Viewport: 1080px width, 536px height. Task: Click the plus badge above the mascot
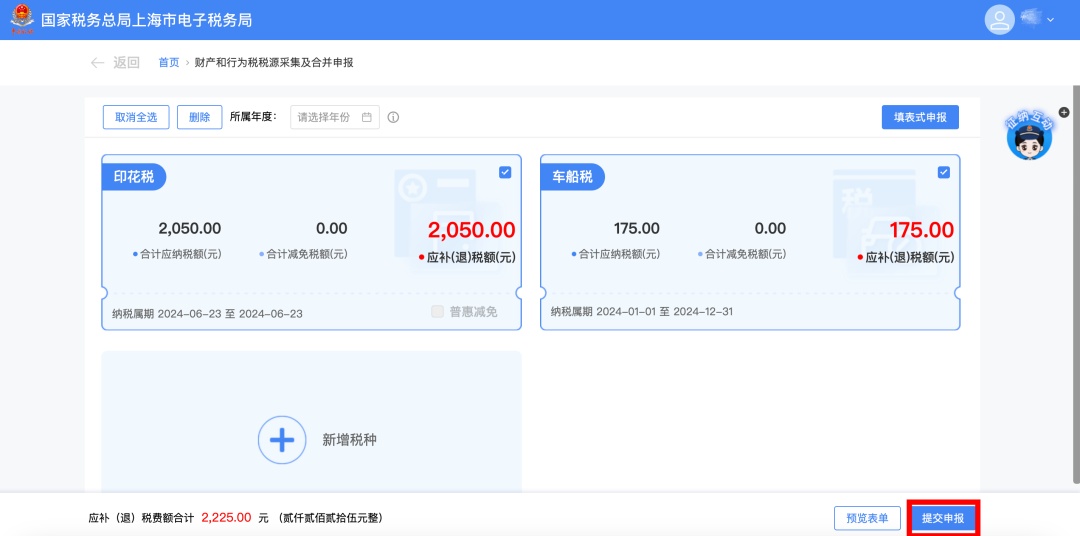click(1064, 112)
